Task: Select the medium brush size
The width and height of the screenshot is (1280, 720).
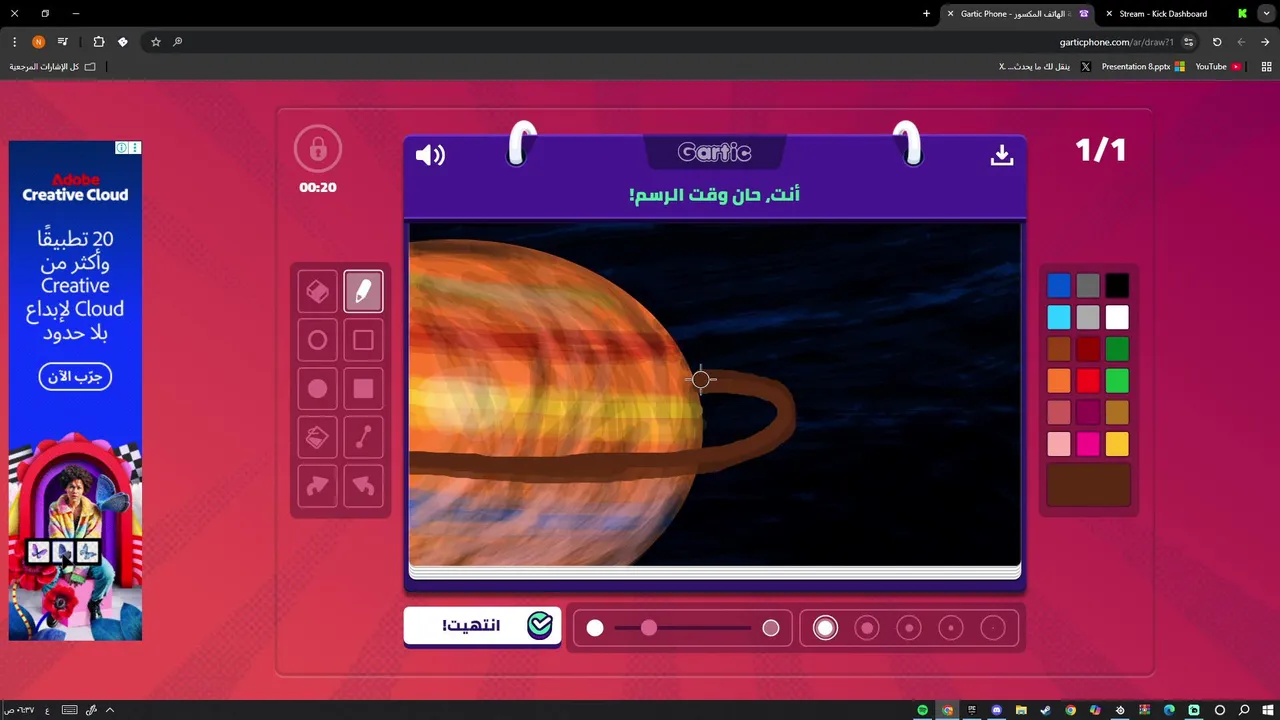Action: 909,628
